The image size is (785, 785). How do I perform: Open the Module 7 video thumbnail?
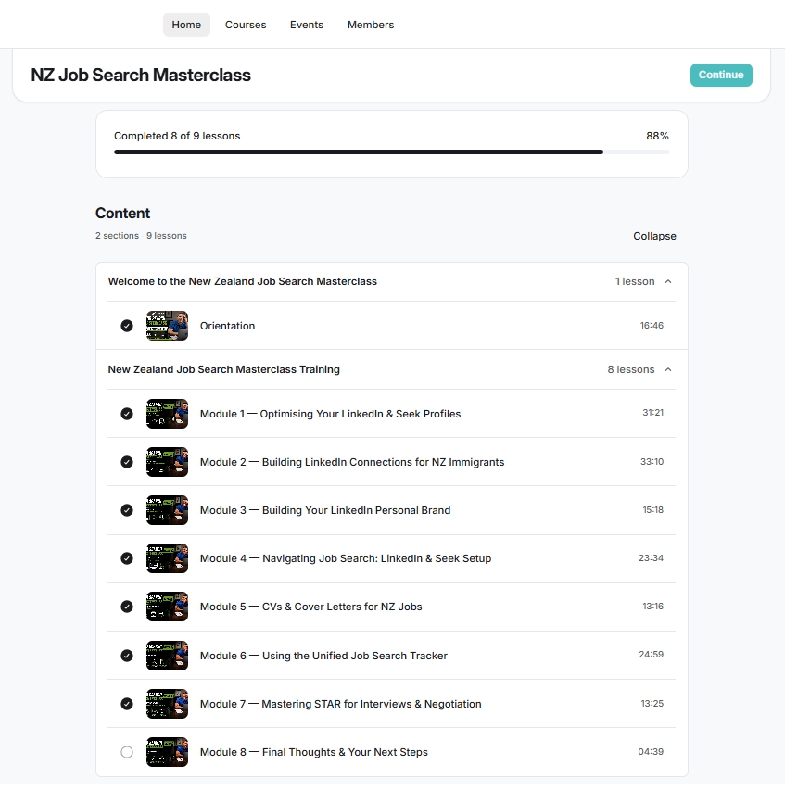167,703
